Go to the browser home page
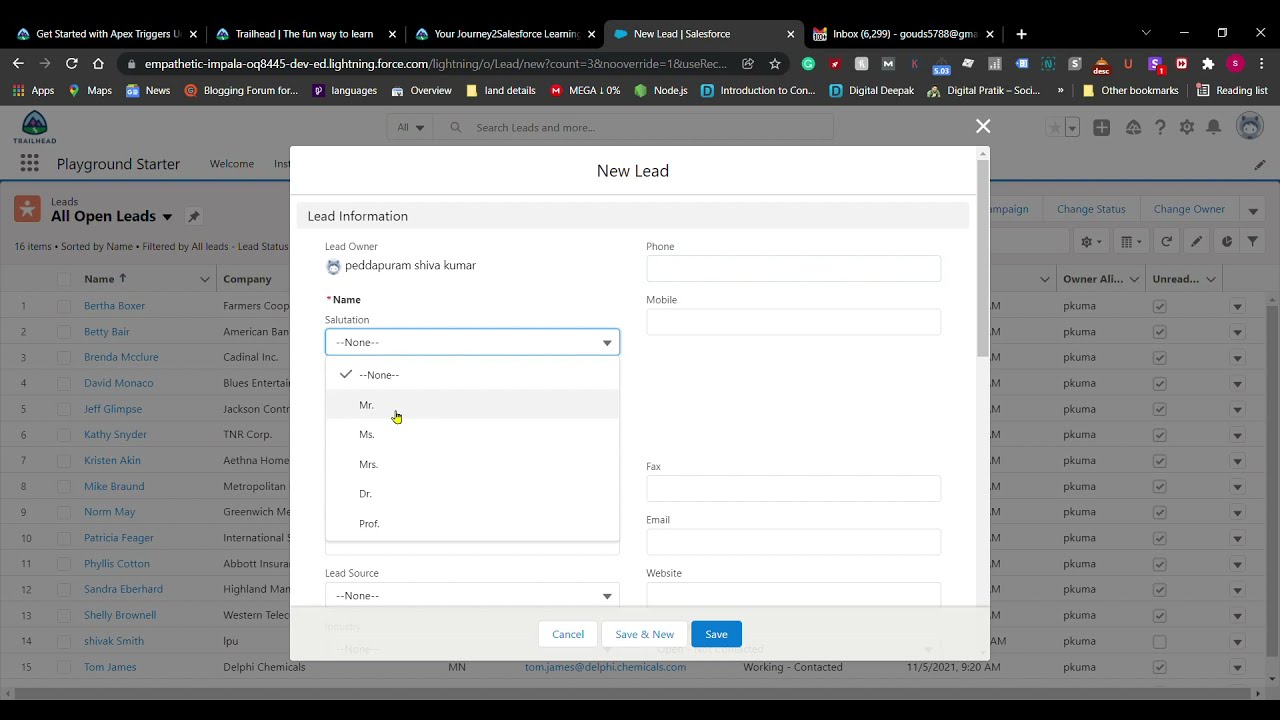 (x=98, y=63)
